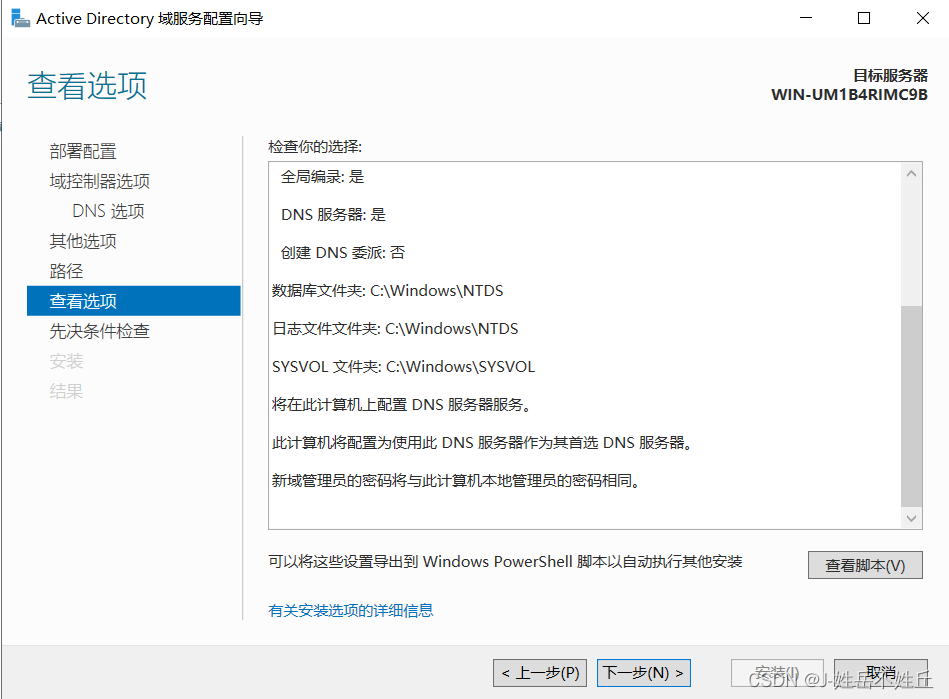Jump to 先决条件检查 step
This screenshot has height=699, width=949.
(100, 331)
